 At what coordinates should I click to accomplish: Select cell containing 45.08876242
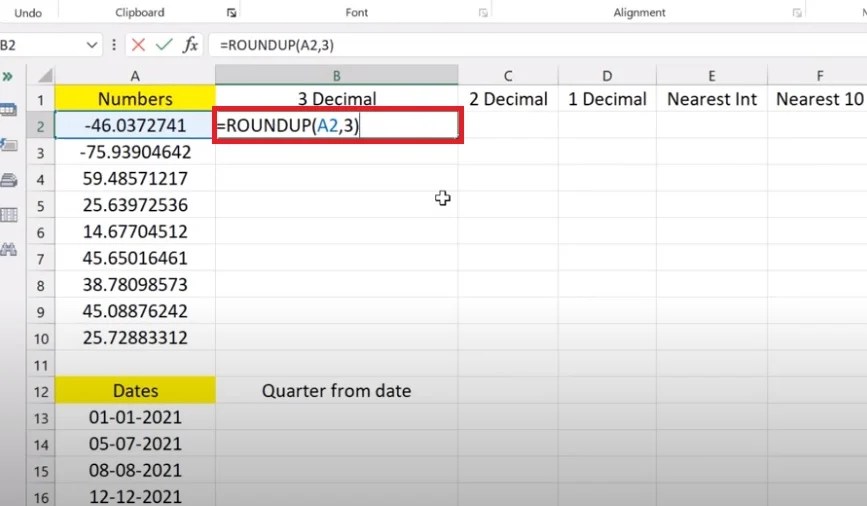point(135,311)
